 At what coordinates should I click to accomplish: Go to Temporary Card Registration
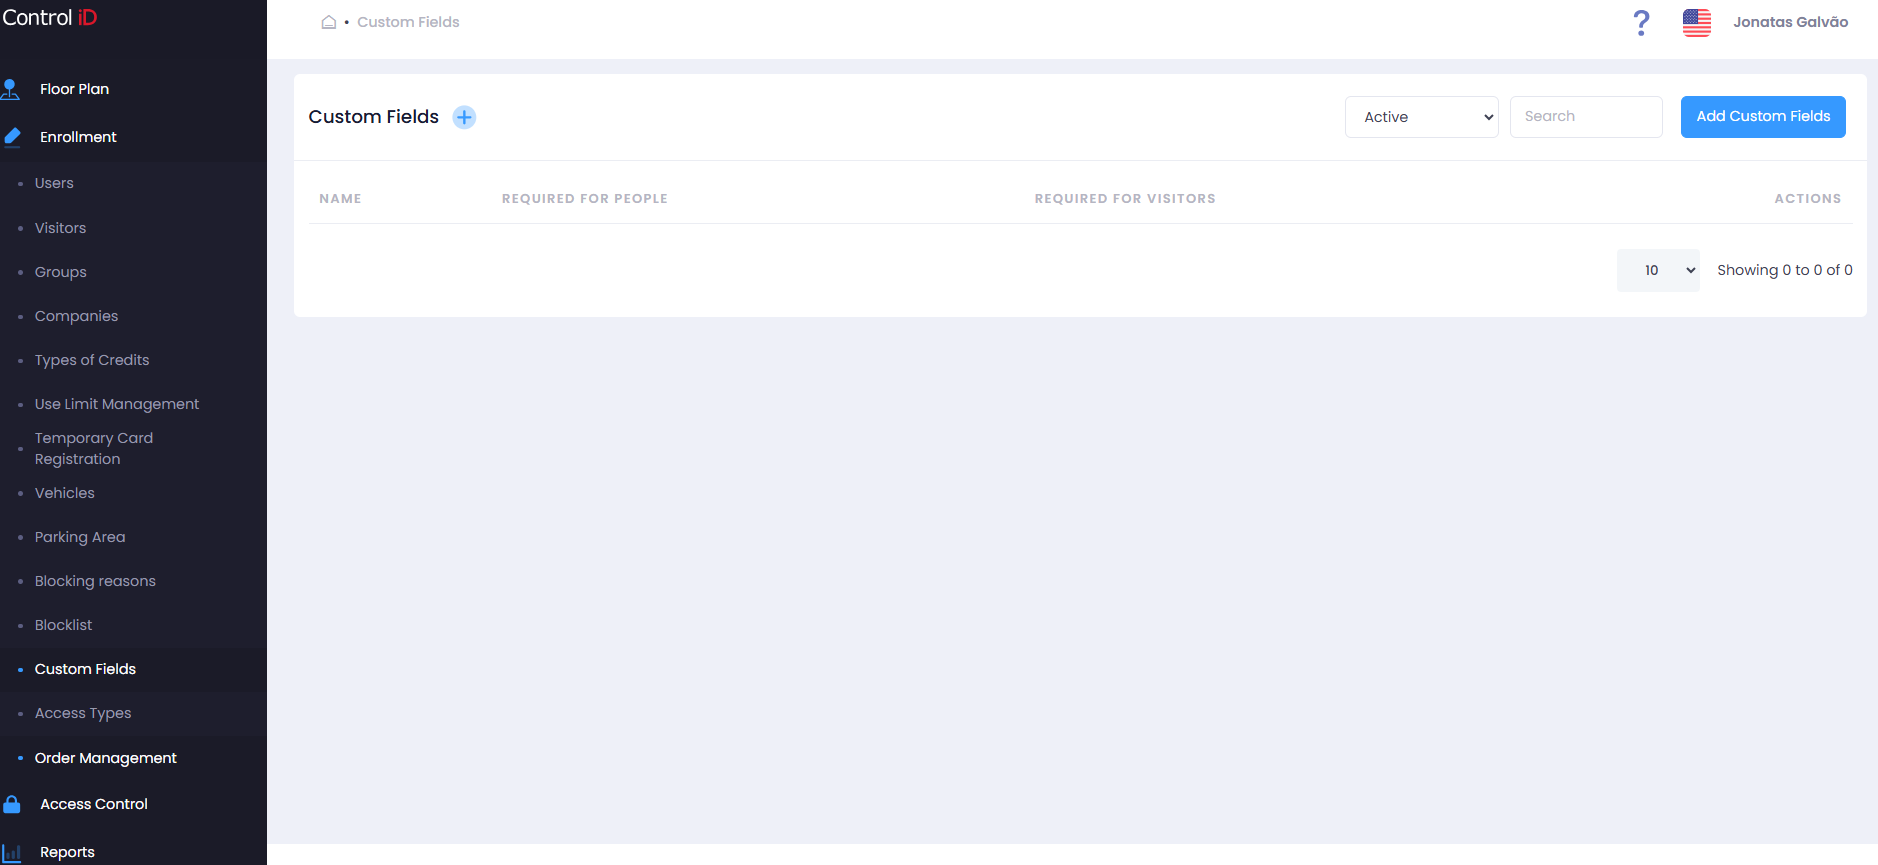coord(94,448)
